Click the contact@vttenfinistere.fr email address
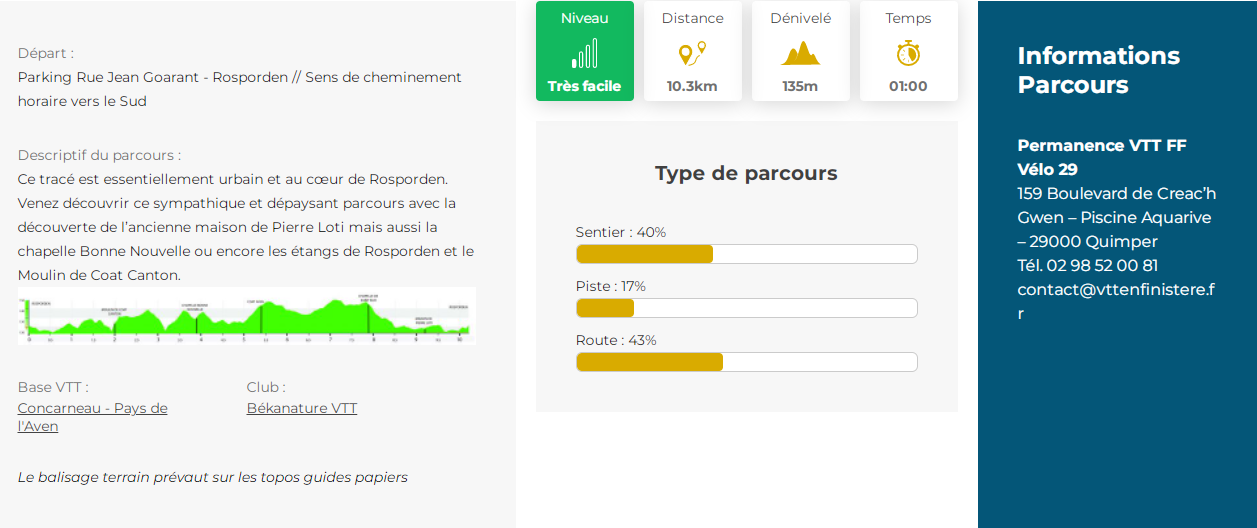Screen dimensions: 1257x528 (1115, 290)
